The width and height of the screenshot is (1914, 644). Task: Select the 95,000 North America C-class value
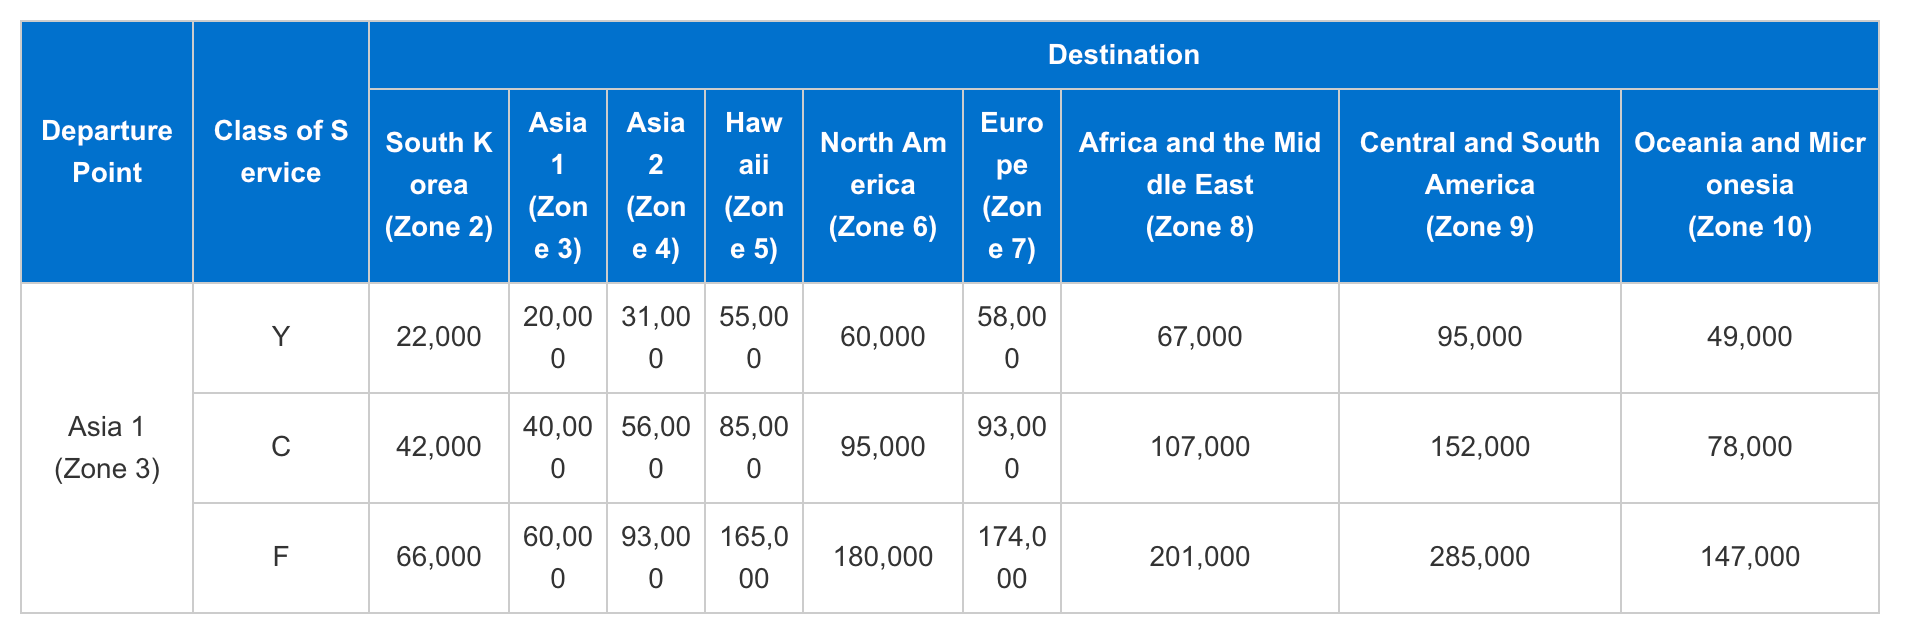[x=883, y=448]
